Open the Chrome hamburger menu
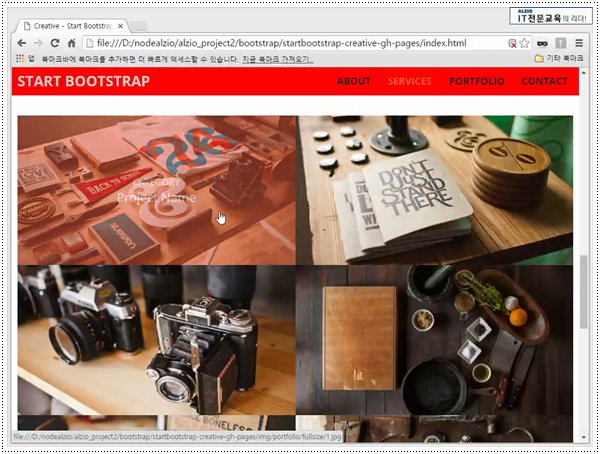The image size is (600, 454). coord(579,43)
